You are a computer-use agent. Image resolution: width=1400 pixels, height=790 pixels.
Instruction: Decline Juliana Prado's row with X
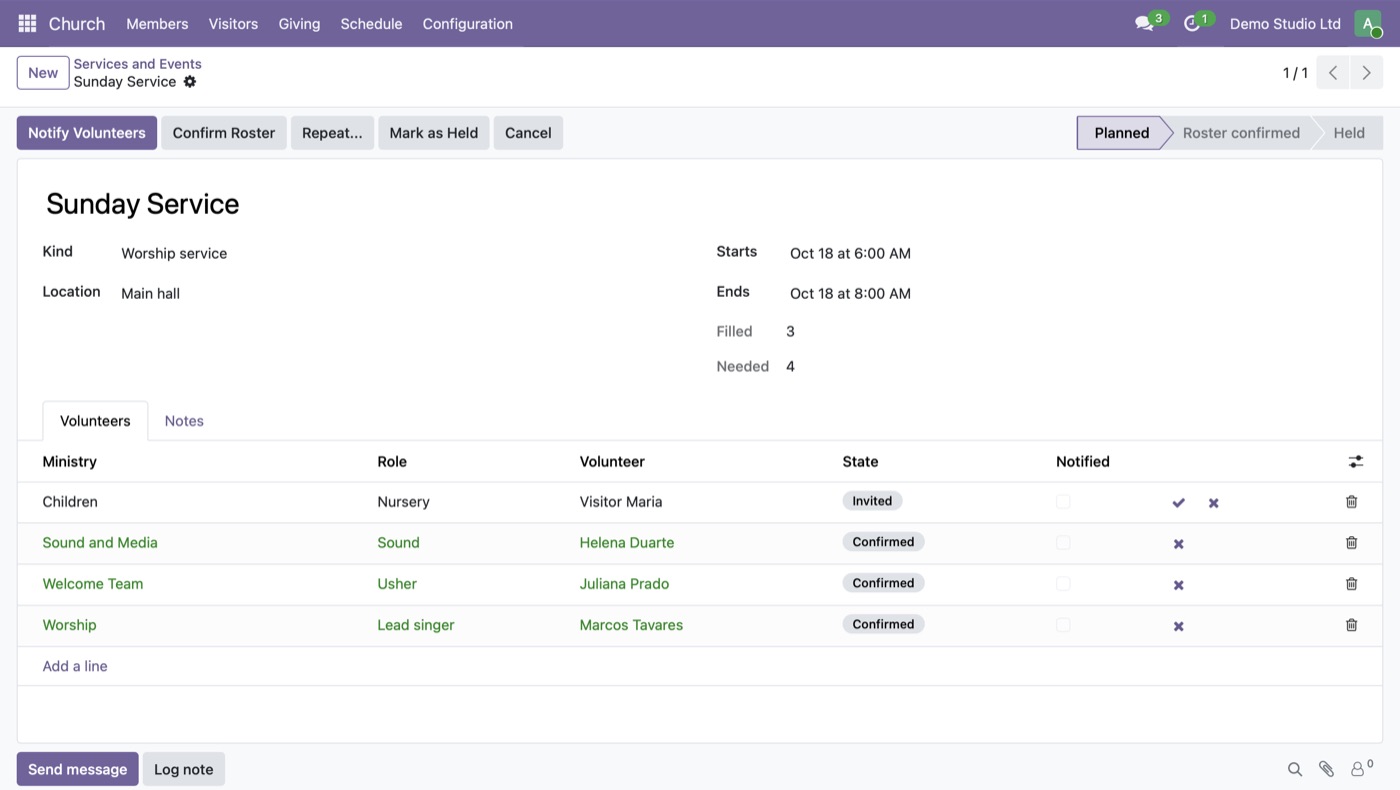pyautogui.click(x=1178, y=585)
